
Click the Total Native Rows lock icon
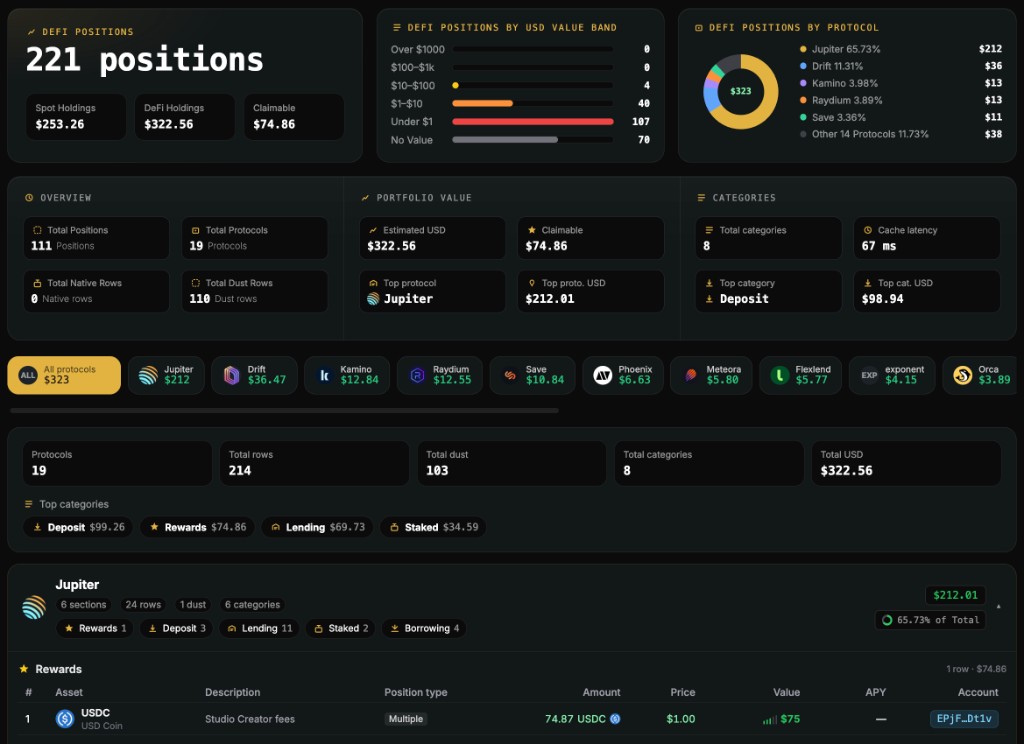[37, 283]
